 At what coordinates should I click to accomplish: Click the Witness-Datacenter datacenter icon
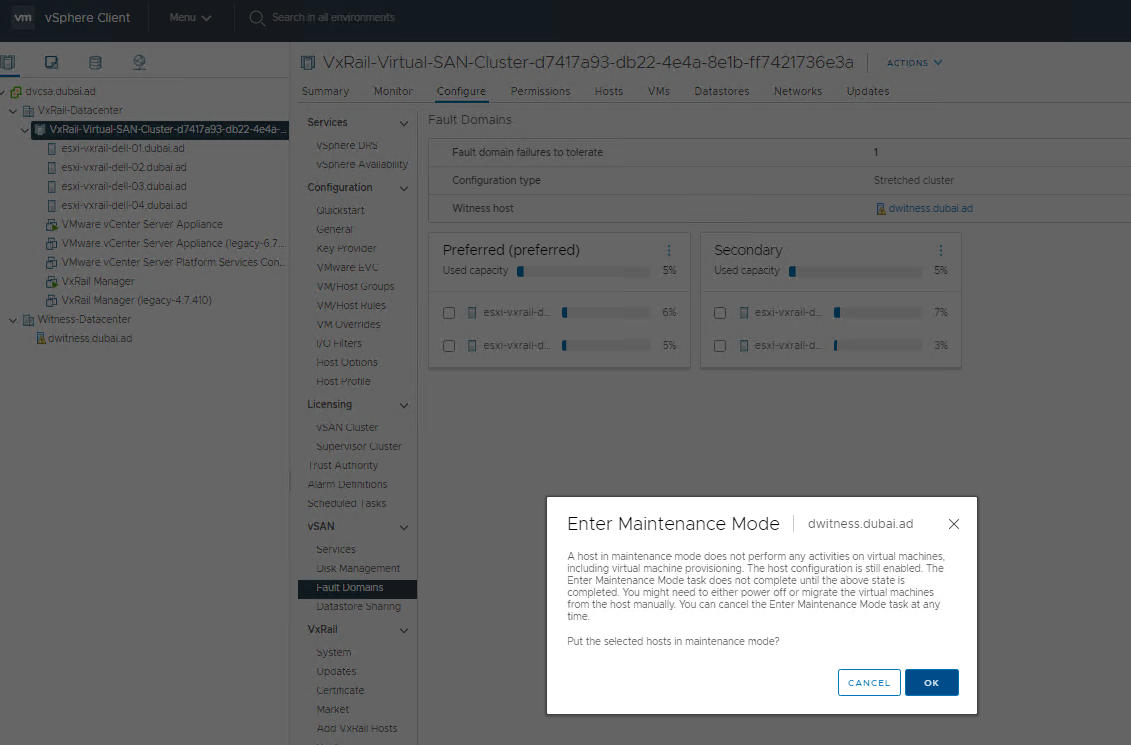click(x=29, y=319)
